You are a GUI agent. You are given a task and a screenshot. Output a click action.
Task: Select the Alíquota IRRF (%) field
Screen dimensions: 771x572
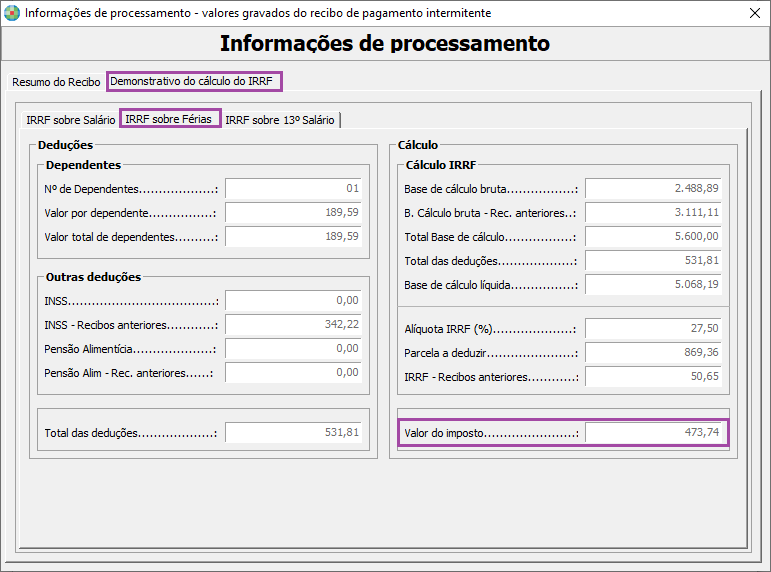(x=653, y=329)
